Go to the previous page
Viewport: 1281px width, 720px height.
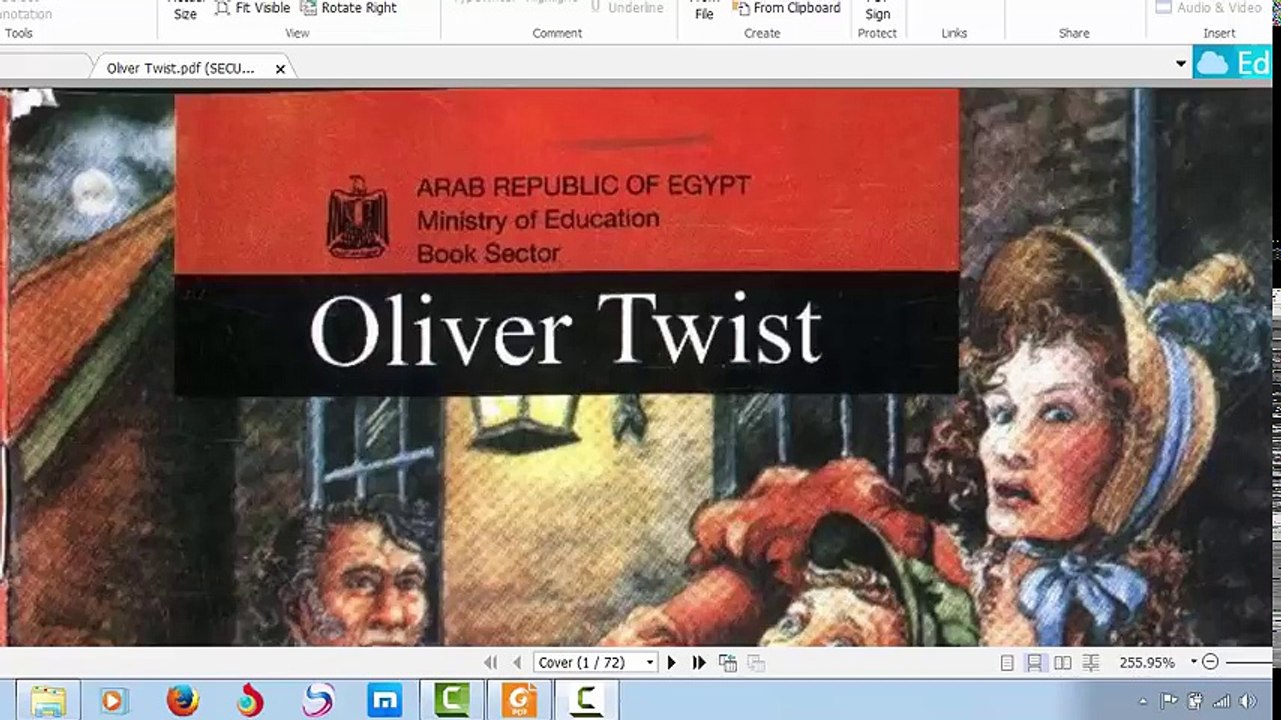pos(517,662)
